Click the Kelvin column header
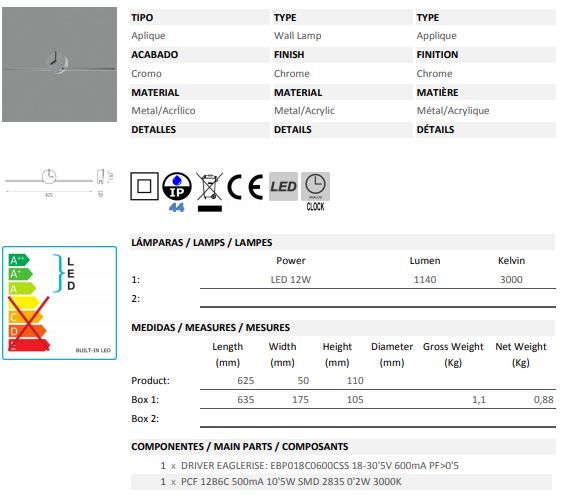Viewport: 576px width, 495px height. (511, 261)
